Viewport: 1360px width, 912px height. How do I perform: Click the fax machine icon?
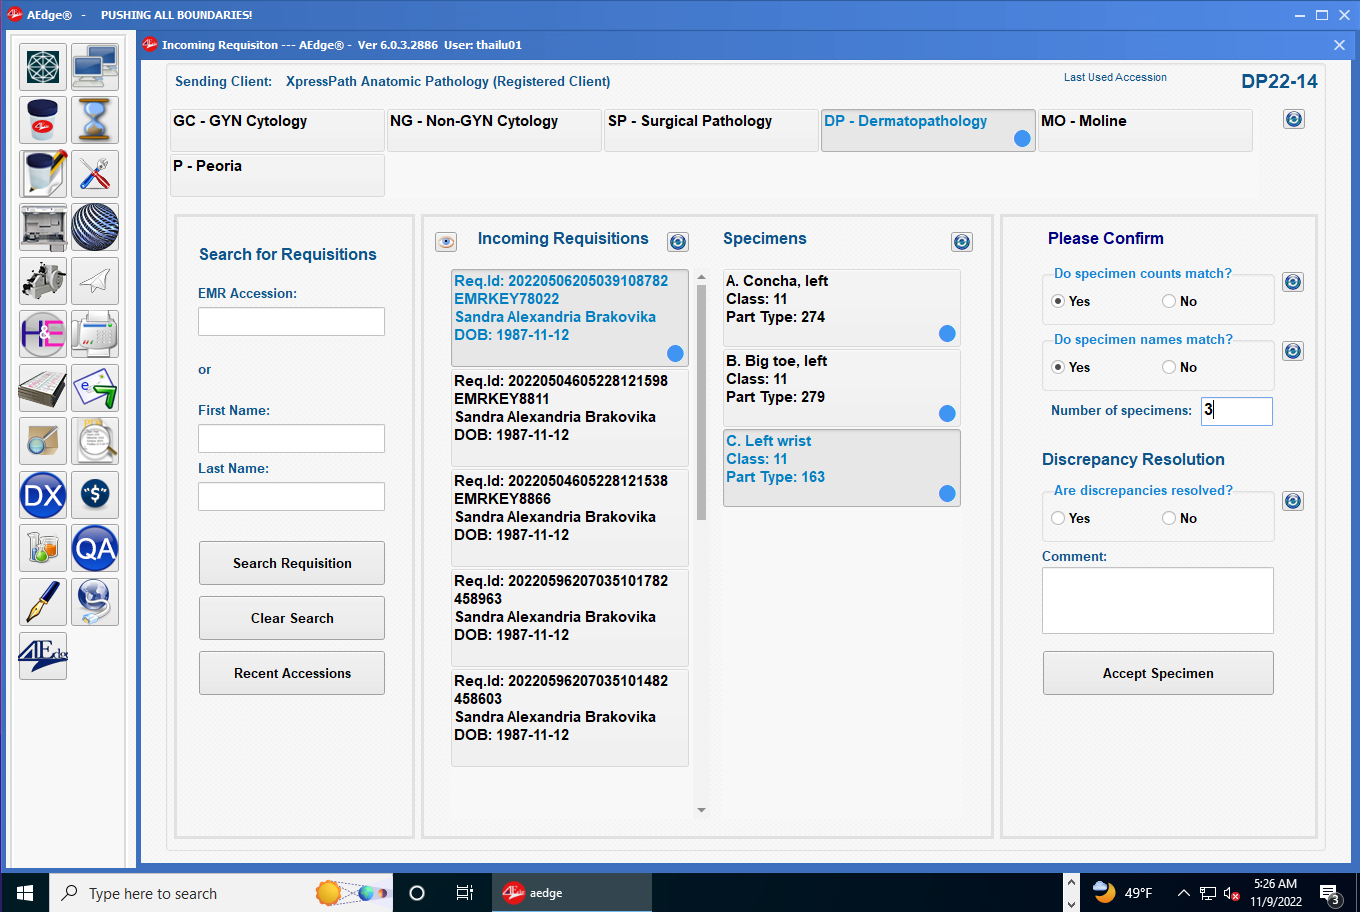95,334
